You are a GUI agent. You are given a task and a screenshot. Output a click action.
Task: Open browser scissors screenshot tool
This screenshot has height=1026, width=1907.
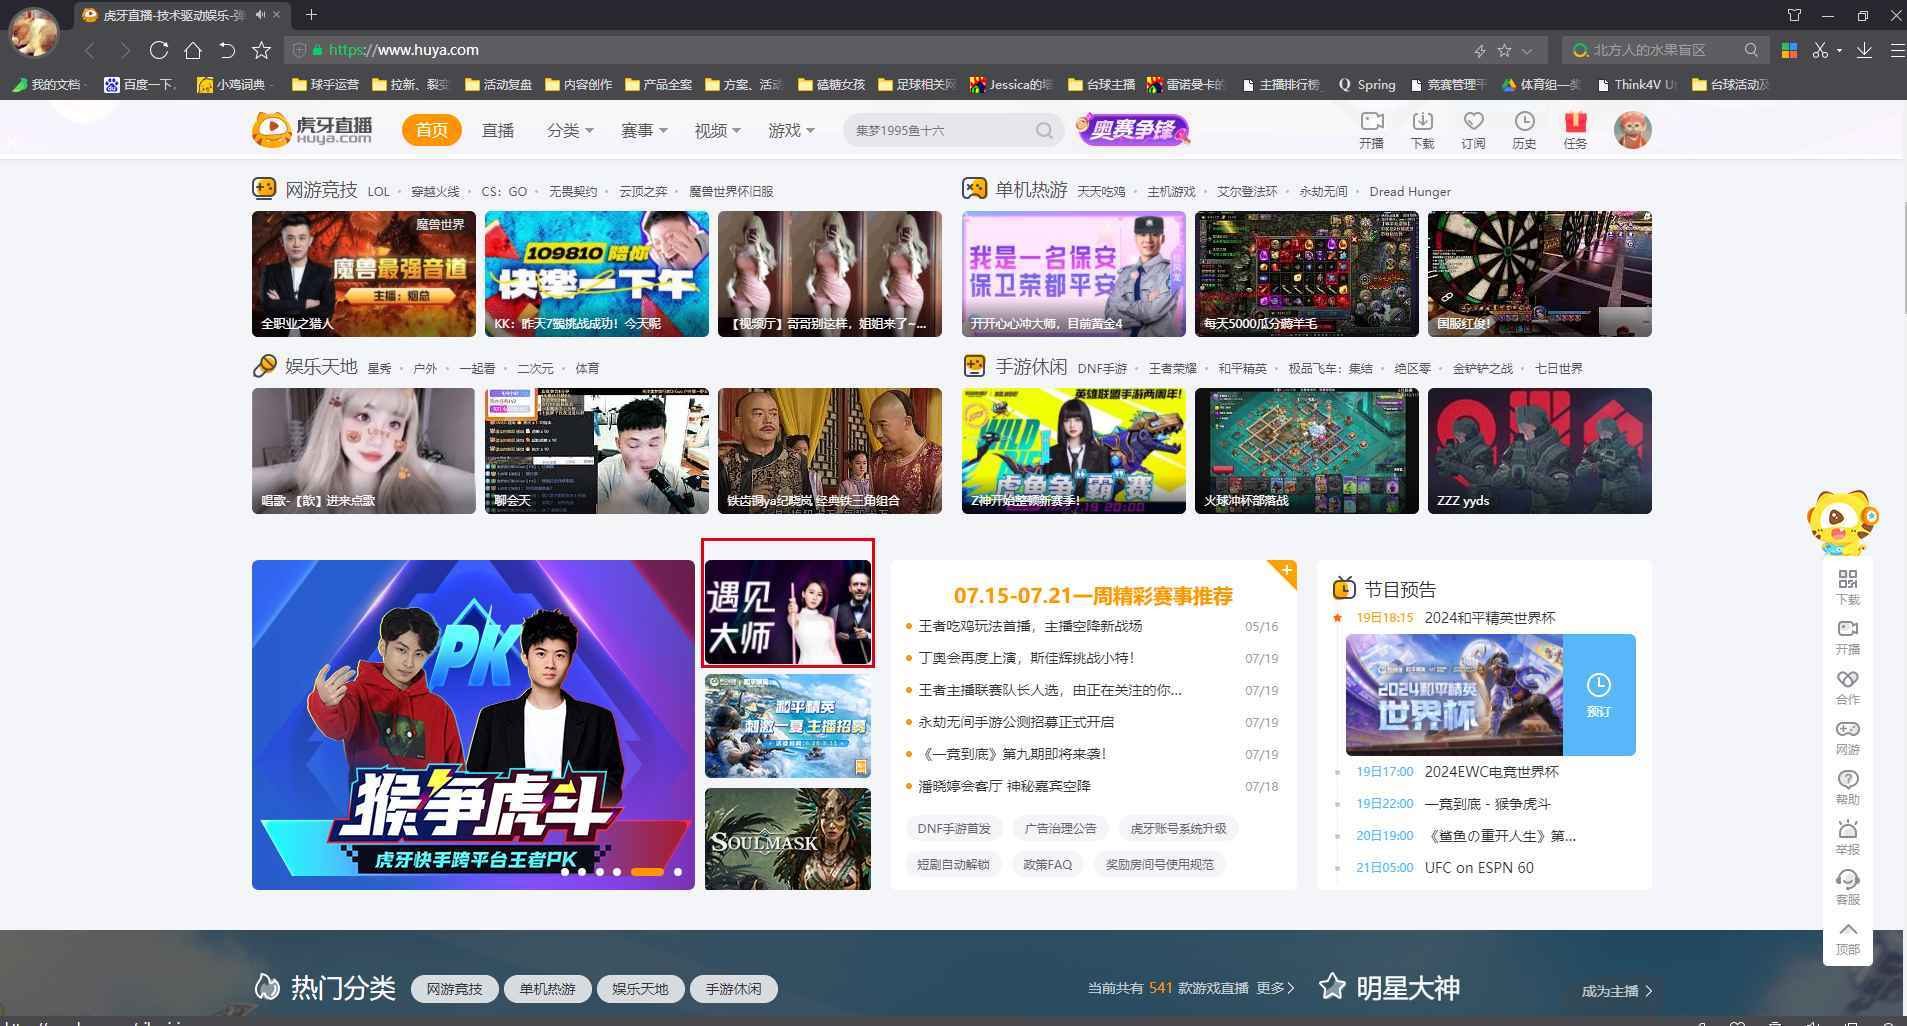pyautogui.click(x=1820, y=50)
